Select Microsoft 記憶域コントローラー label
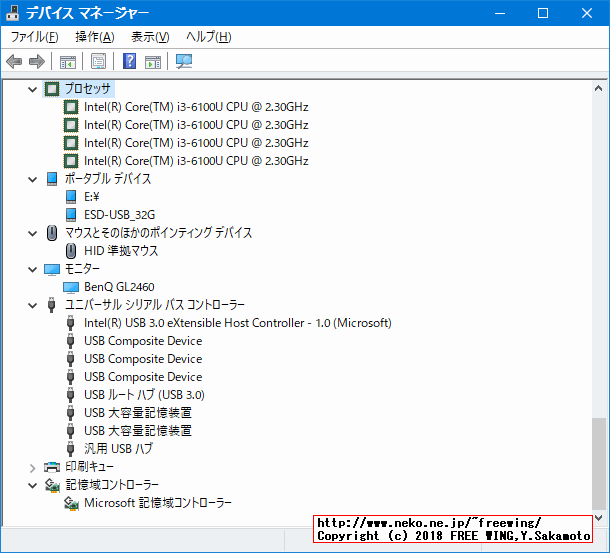The height and width of the screenshot is (553, 610). pos(158,503)
